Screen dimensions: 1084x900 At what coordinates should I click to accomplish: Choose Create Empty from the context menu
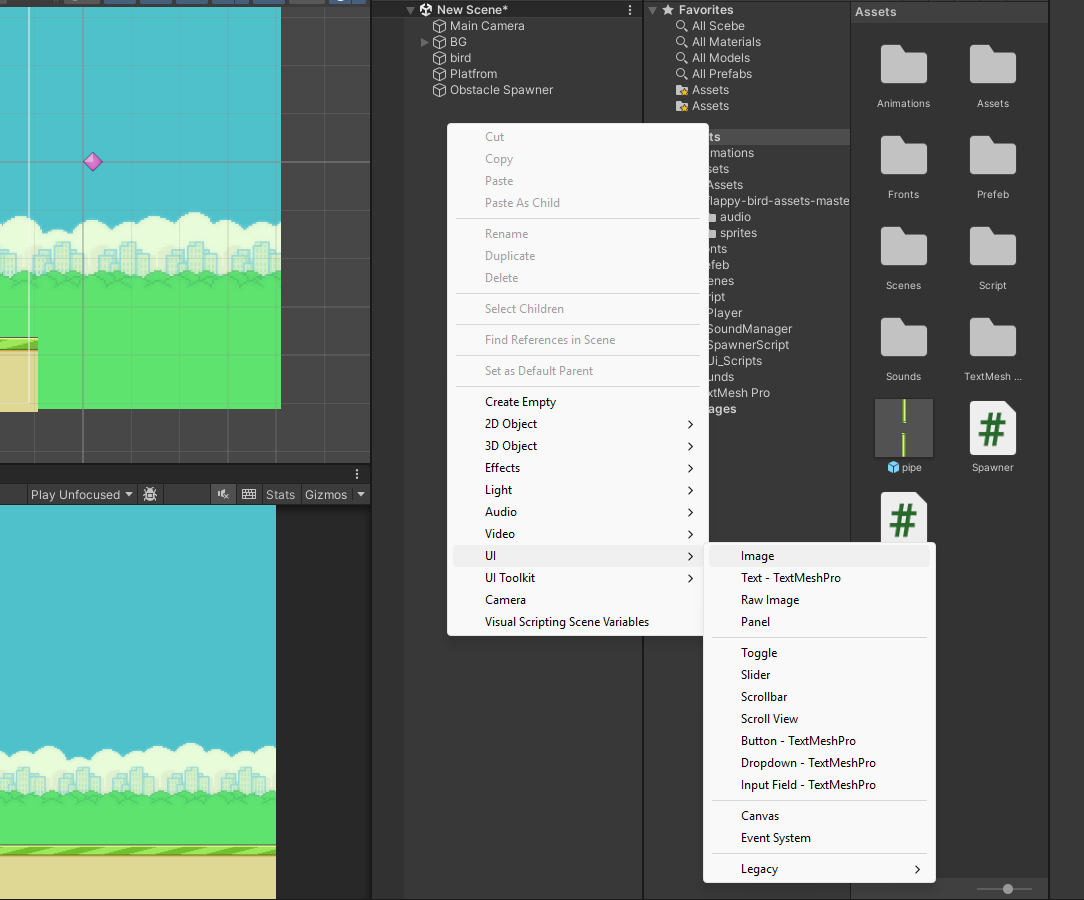click(x=577, y=402)
